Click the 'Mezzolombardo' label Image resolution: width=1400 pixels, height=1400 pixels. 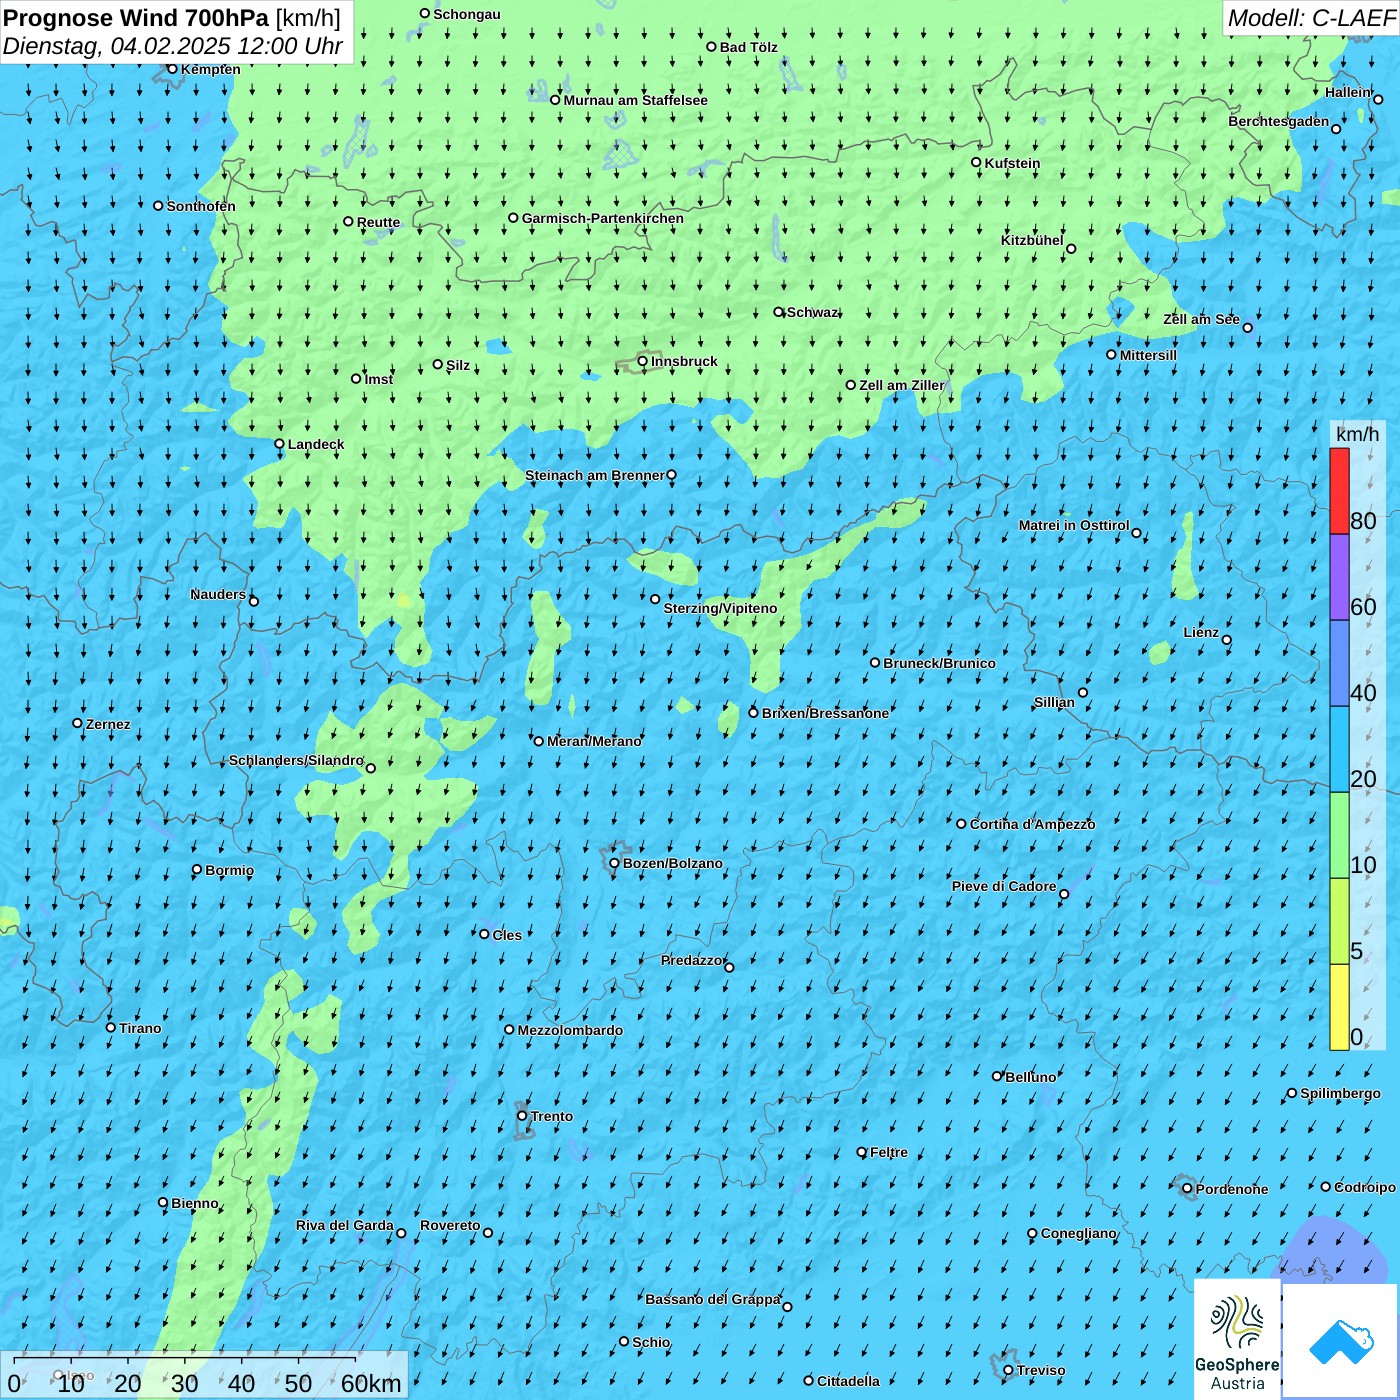click(x=570, y=1030)
